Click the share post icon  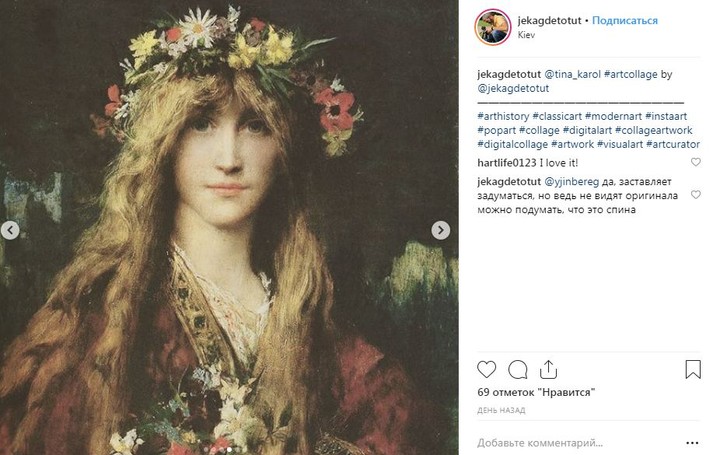coord(547,369)
